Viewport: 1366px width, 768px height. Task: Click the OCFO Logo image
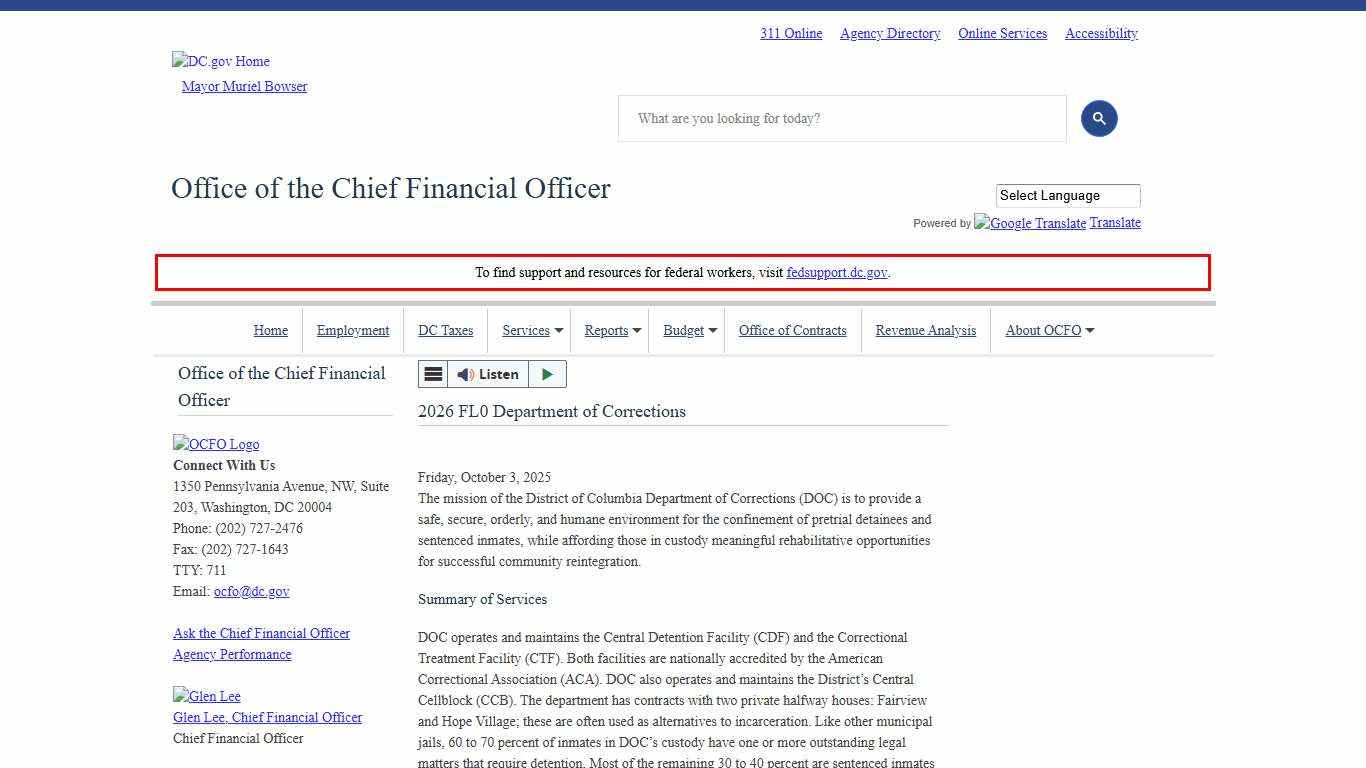pos(216,444)
